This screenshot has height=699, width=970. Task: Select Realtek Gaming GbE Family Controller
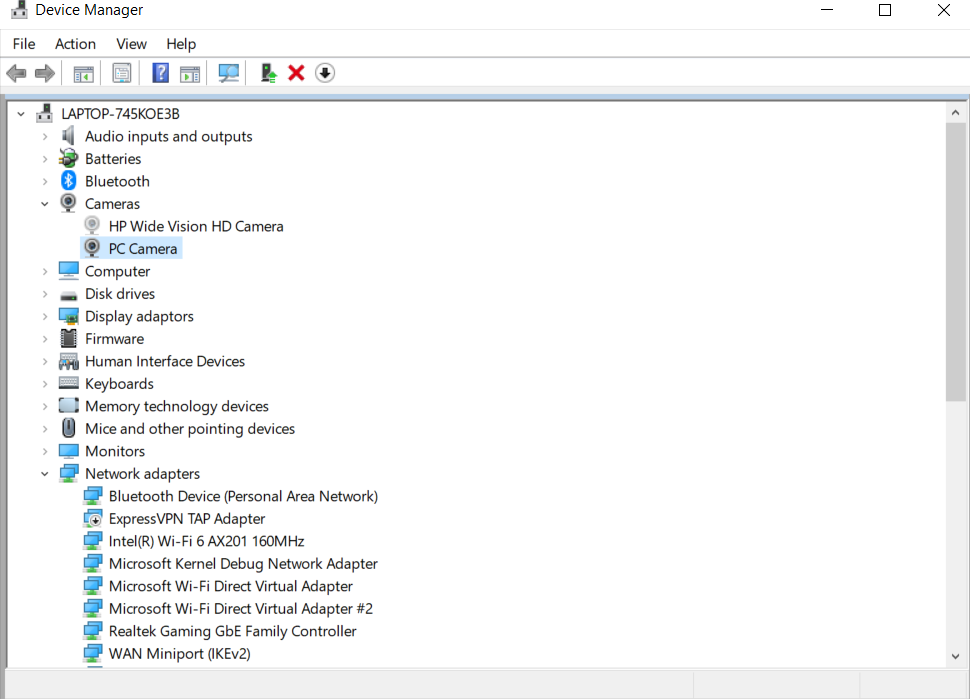click(x=233, y=631)
